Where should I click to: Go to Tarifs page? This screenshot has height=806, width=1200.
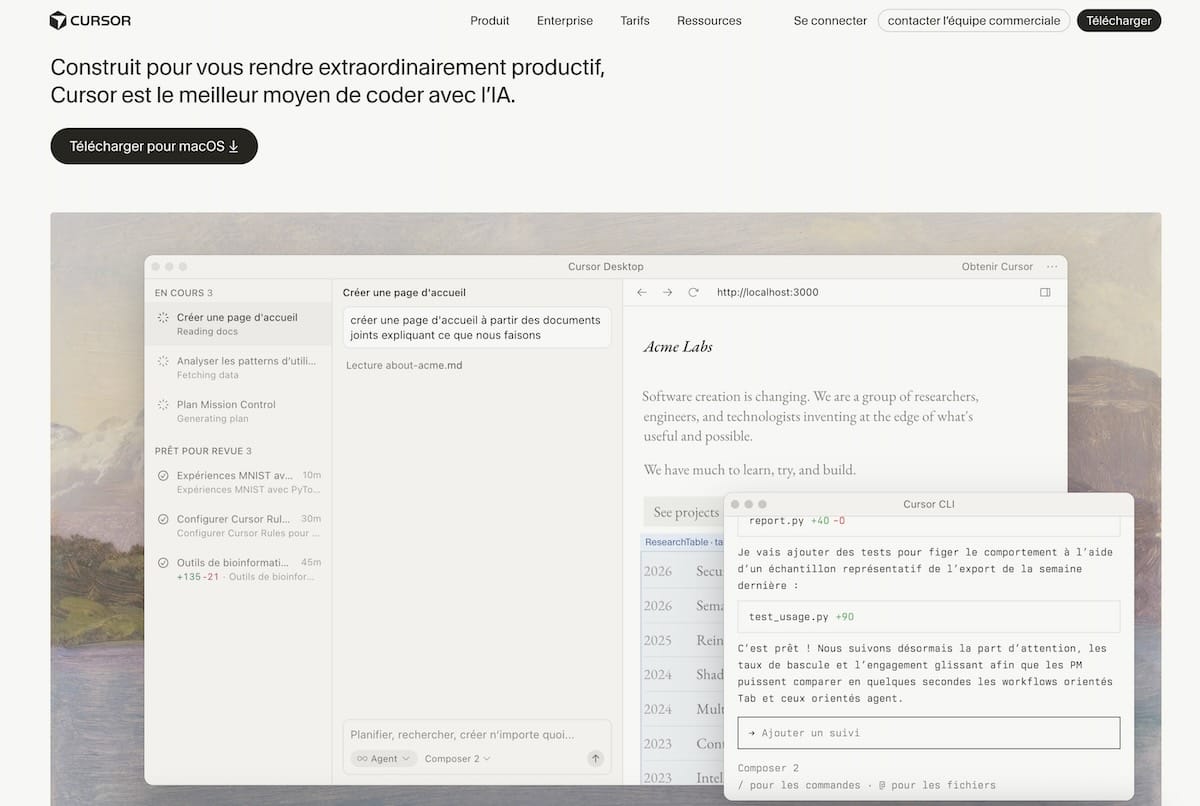(635, 20)
